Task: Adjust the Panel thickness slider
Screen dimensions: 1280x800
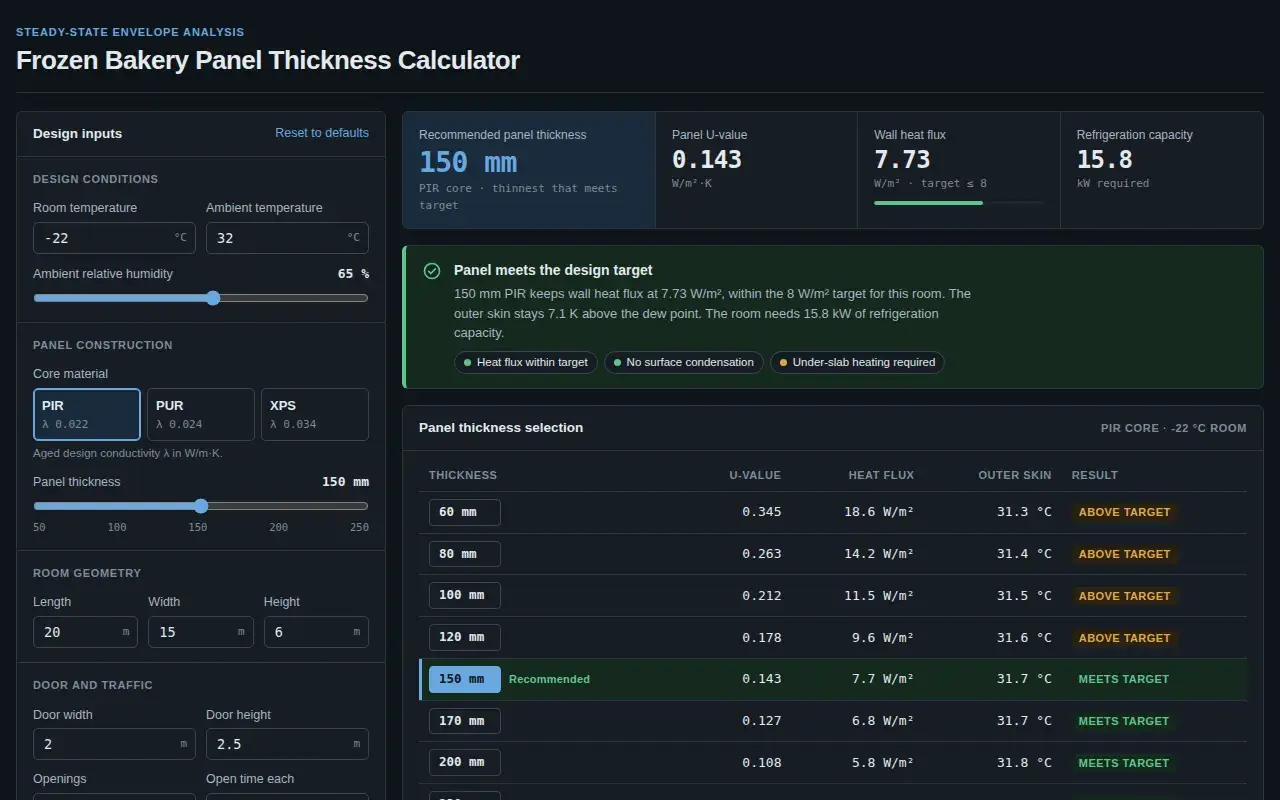Action: point(201,506)
